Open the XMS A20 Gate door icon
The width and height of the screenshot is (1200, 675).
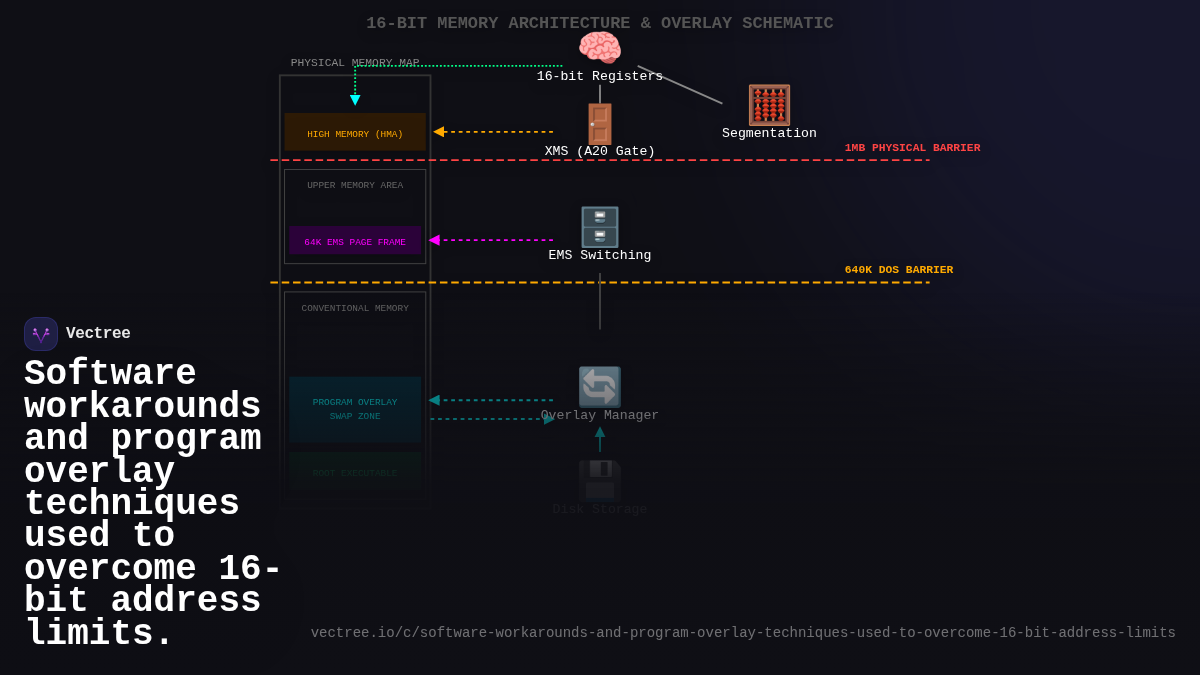pyautogui.click(x=599, y=123)
